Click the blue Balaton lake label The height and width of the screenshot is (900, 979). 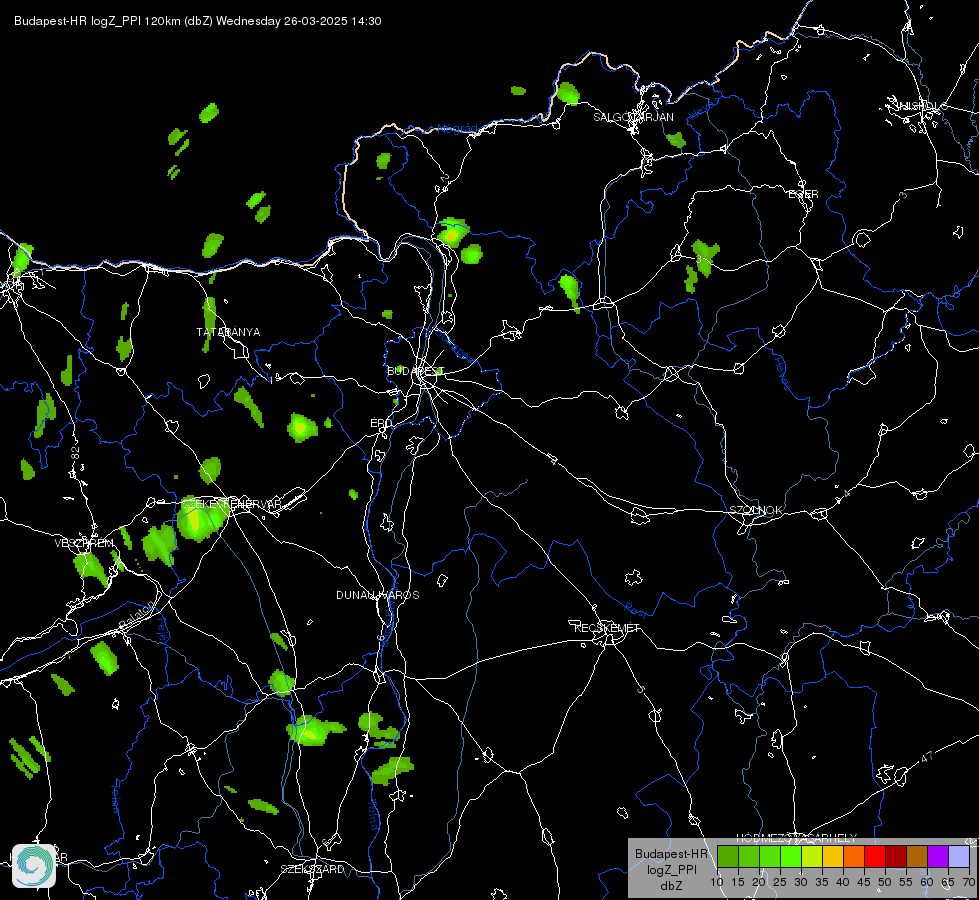[x=135, y=614]
